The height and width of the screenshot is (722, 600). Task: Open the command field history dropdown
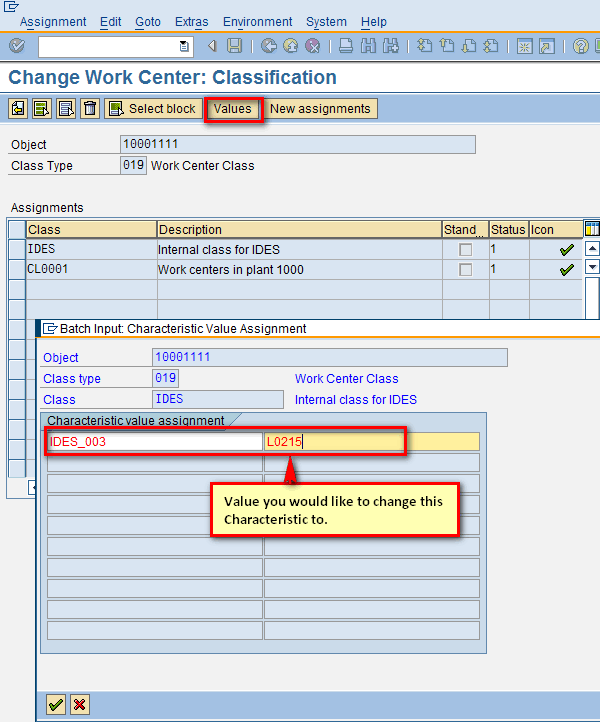point(184,46)
